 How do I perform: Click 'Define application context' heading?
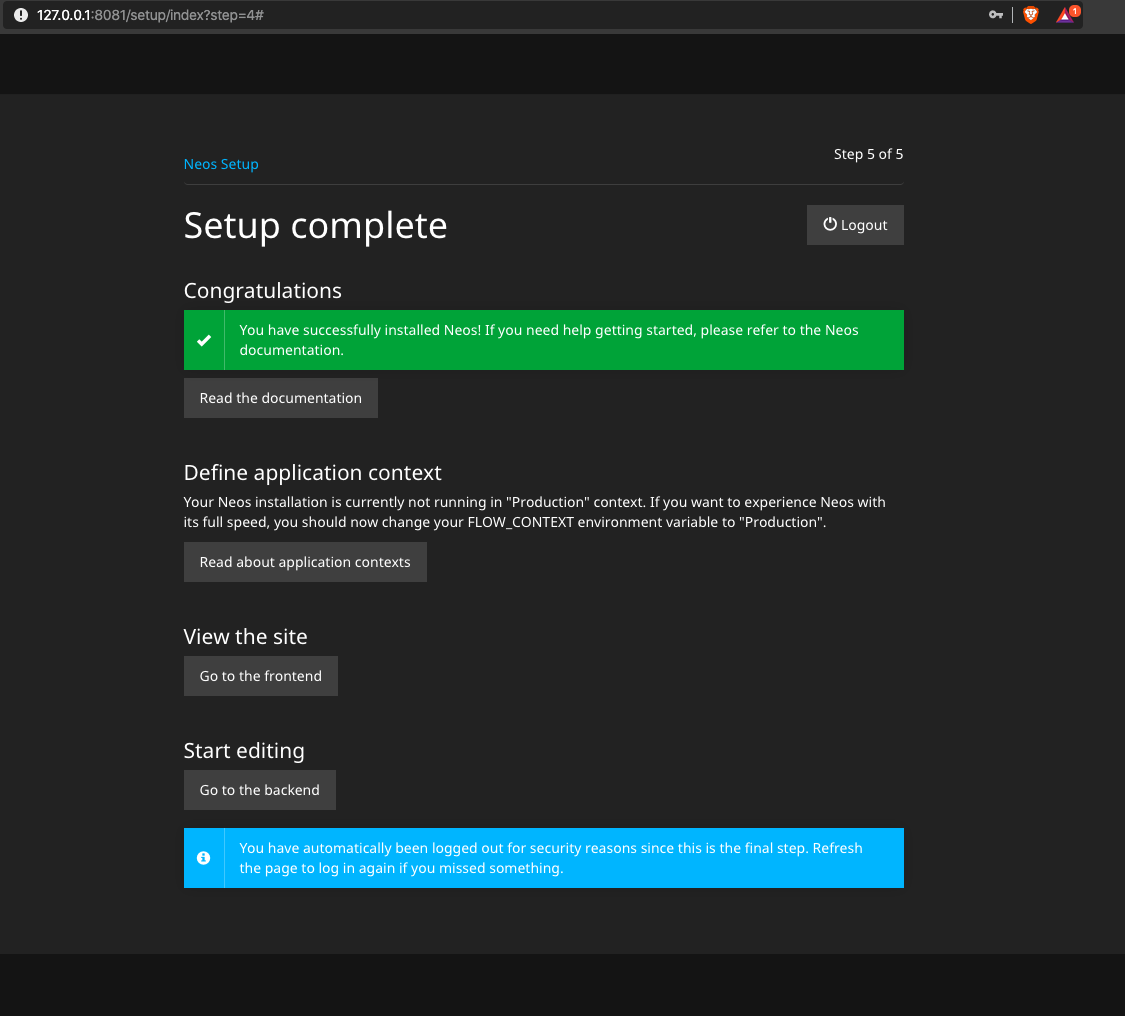(x=313, y=473)
